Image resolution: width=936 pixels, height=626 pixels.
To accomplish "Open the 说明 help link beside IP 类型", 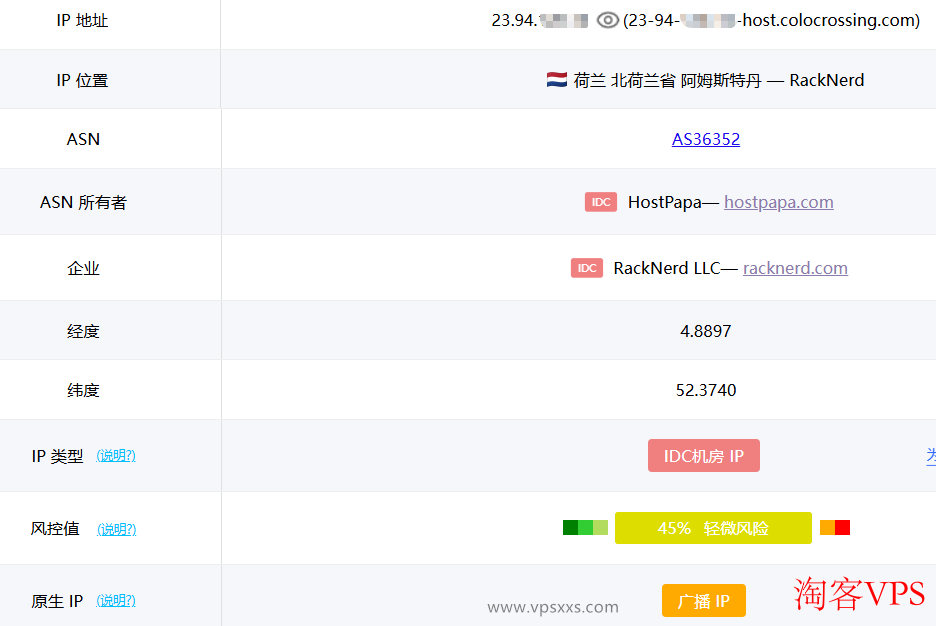I will click(x=116, y=456).
